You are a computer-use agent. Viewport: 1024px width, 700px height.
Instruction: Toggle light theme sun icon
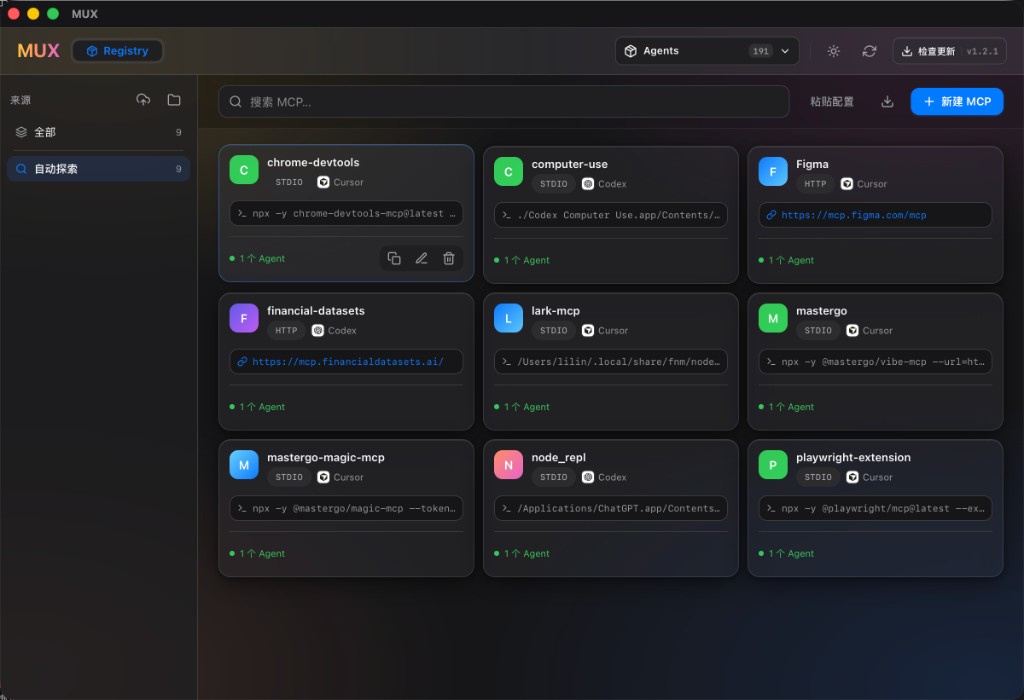[x=833, y=51]
